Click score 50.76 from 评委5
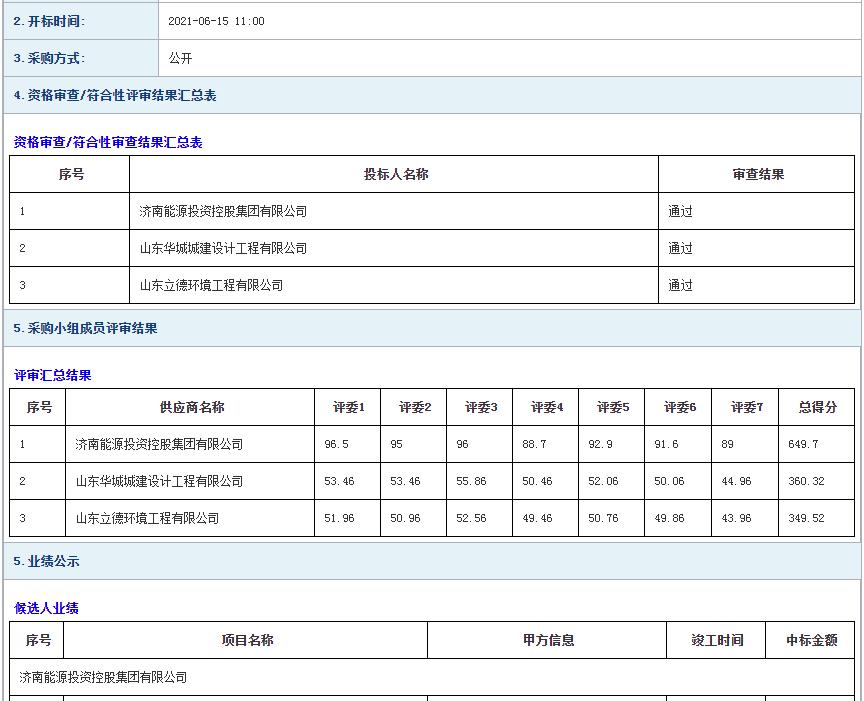 tap(603, 519)
